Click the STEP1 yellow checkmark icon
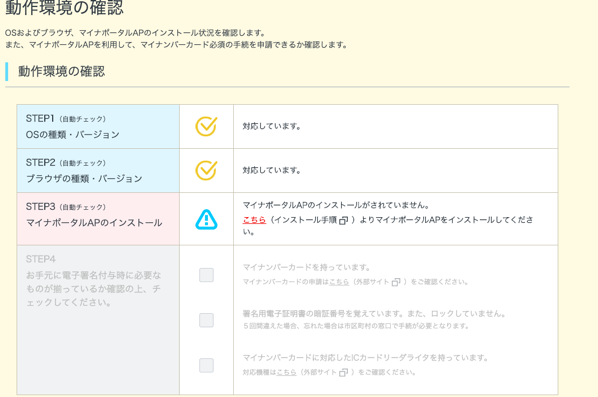Image resolution: width=598 pixels, height=397 pixels. click(206, 126)
